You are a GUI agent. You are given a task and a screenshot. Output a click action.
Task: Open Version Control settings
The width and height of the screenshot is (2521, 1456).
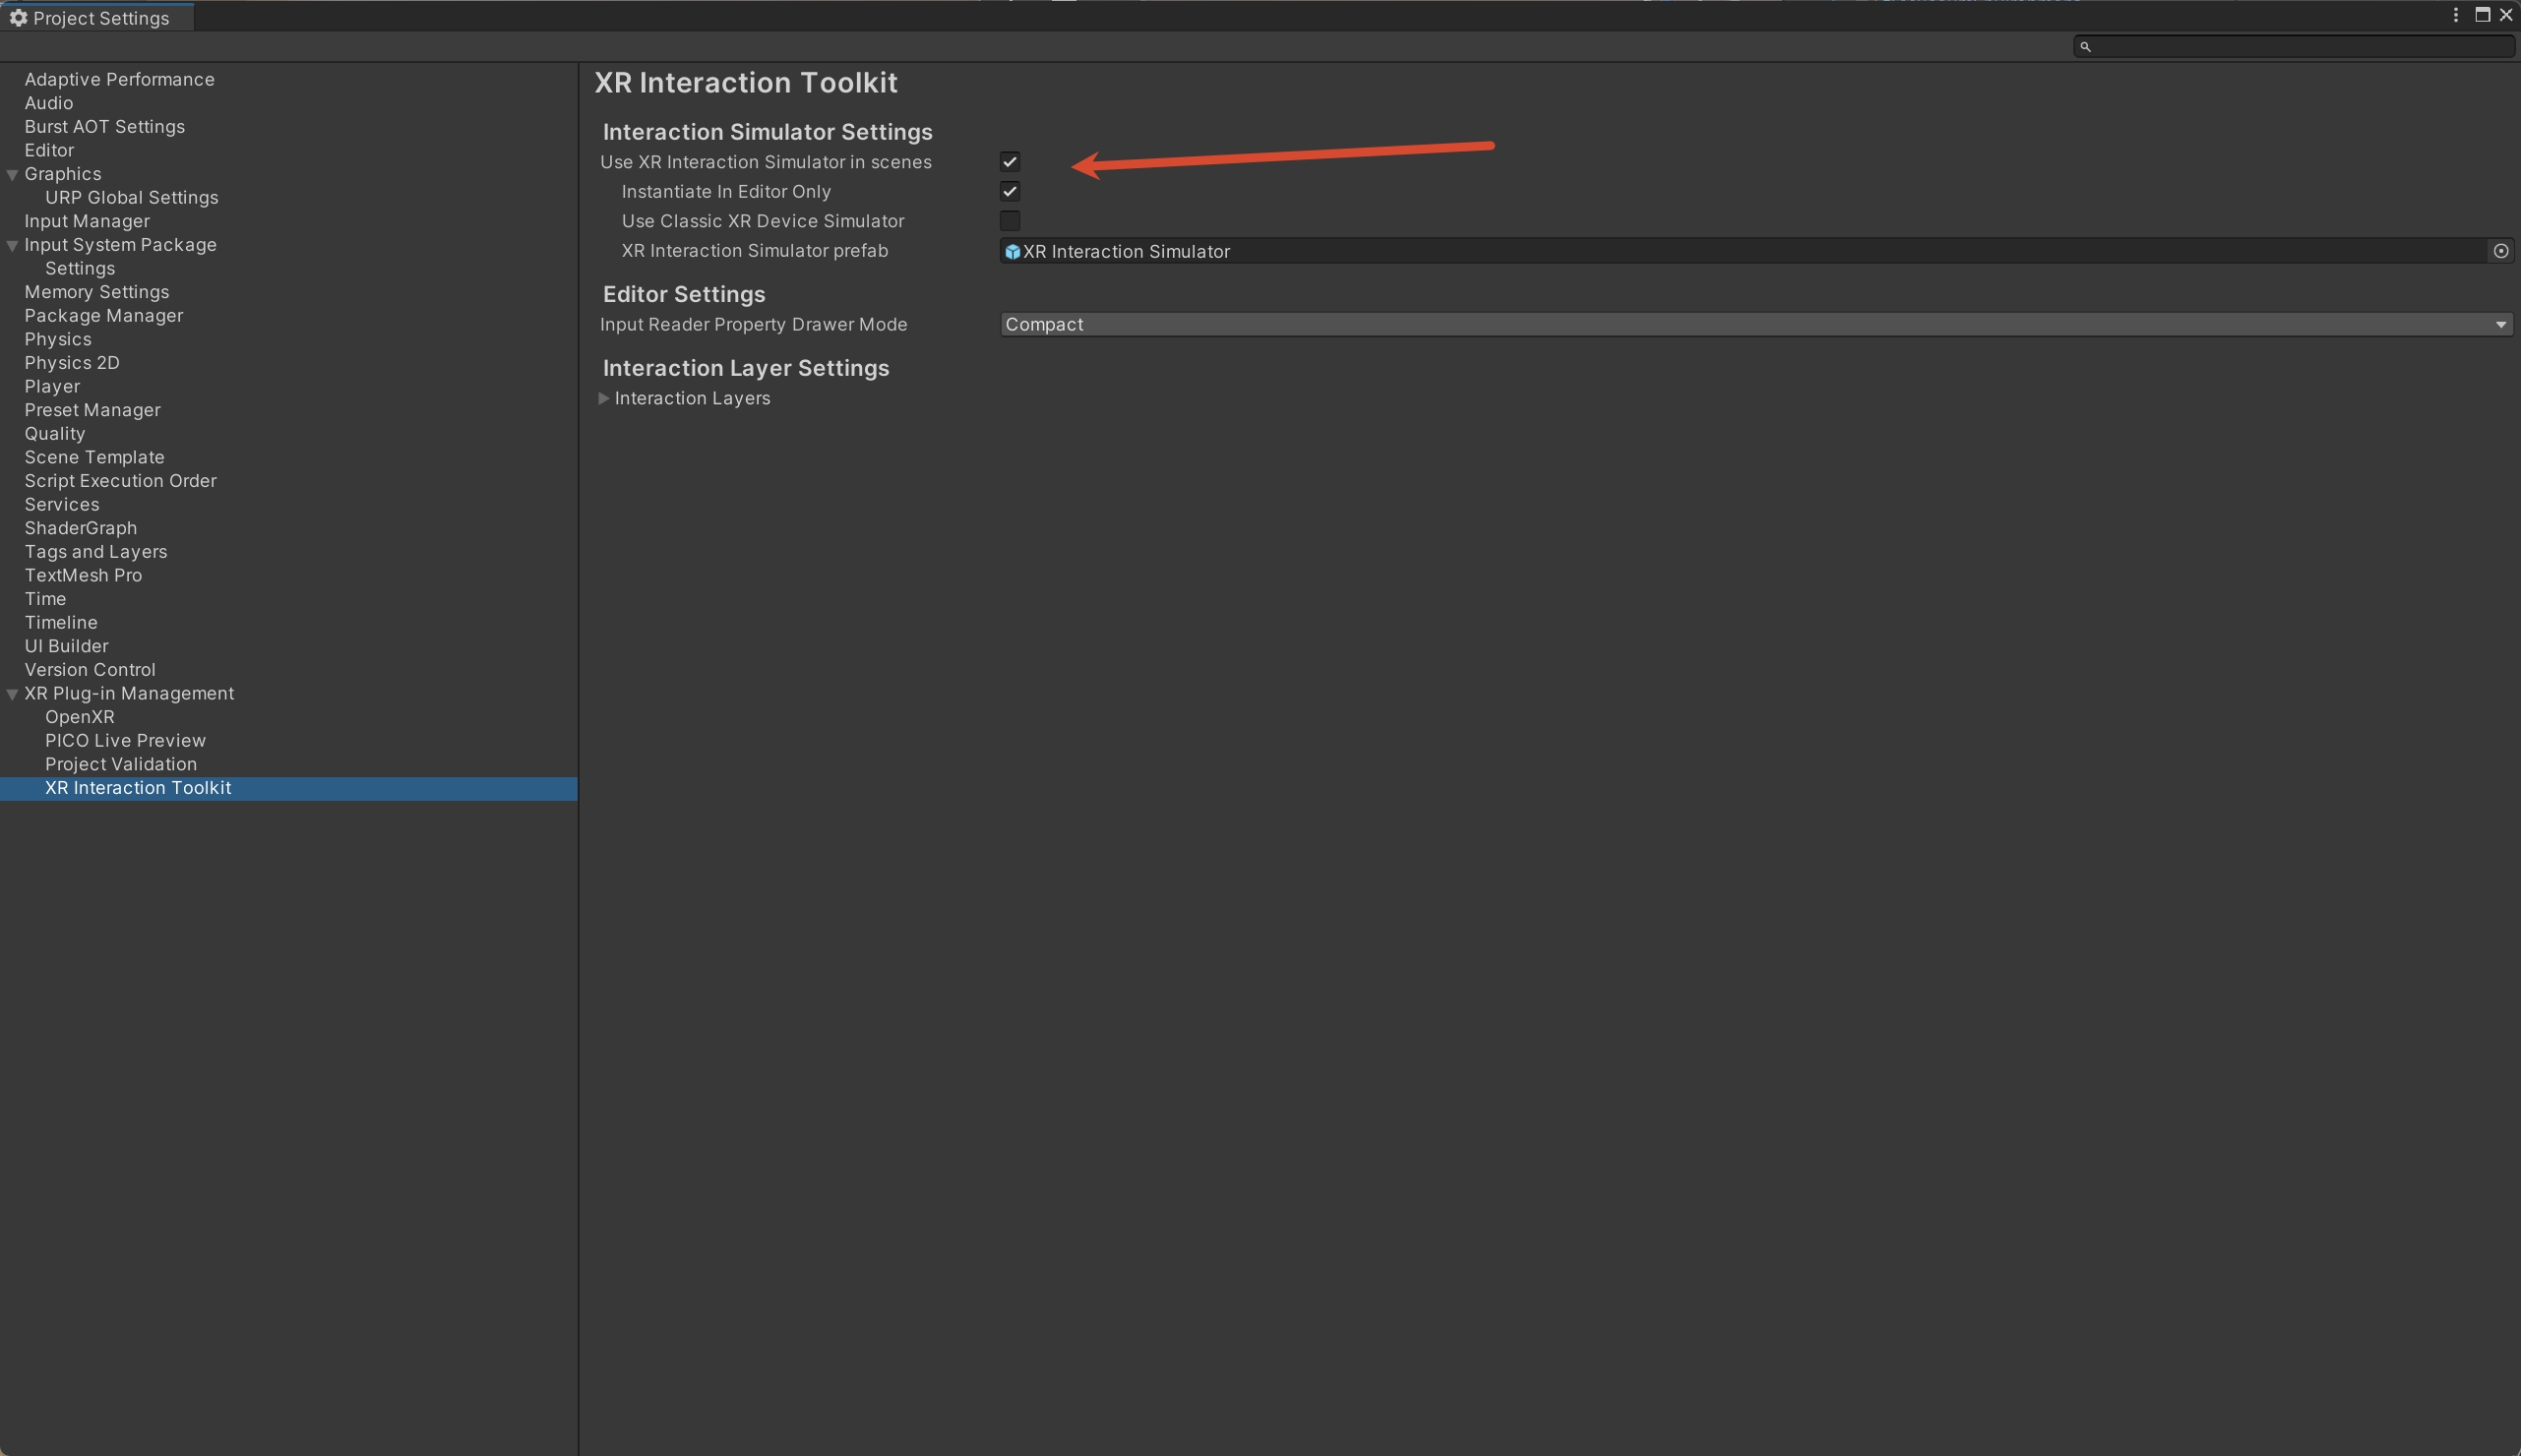click(x=90, y=670)
